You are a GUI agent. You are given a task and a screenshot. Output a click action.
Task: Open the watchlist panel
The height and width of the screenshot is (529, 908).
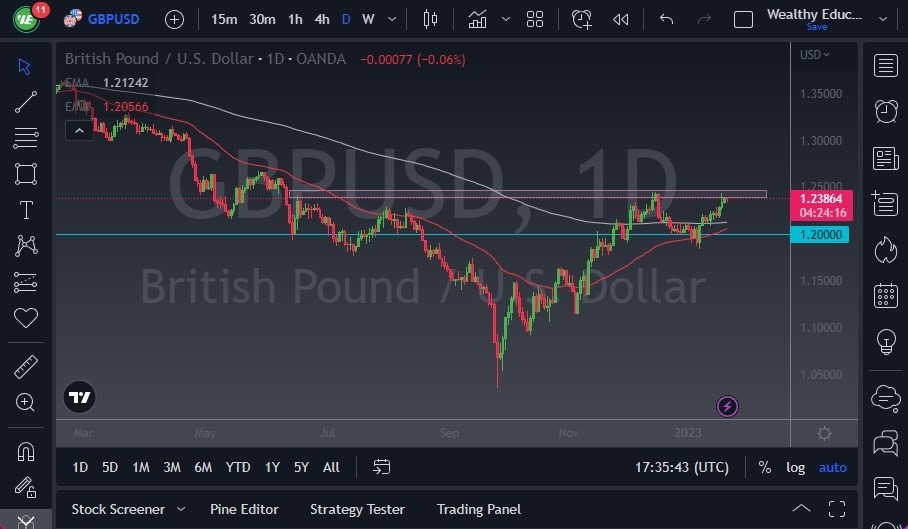click(885, 65)
